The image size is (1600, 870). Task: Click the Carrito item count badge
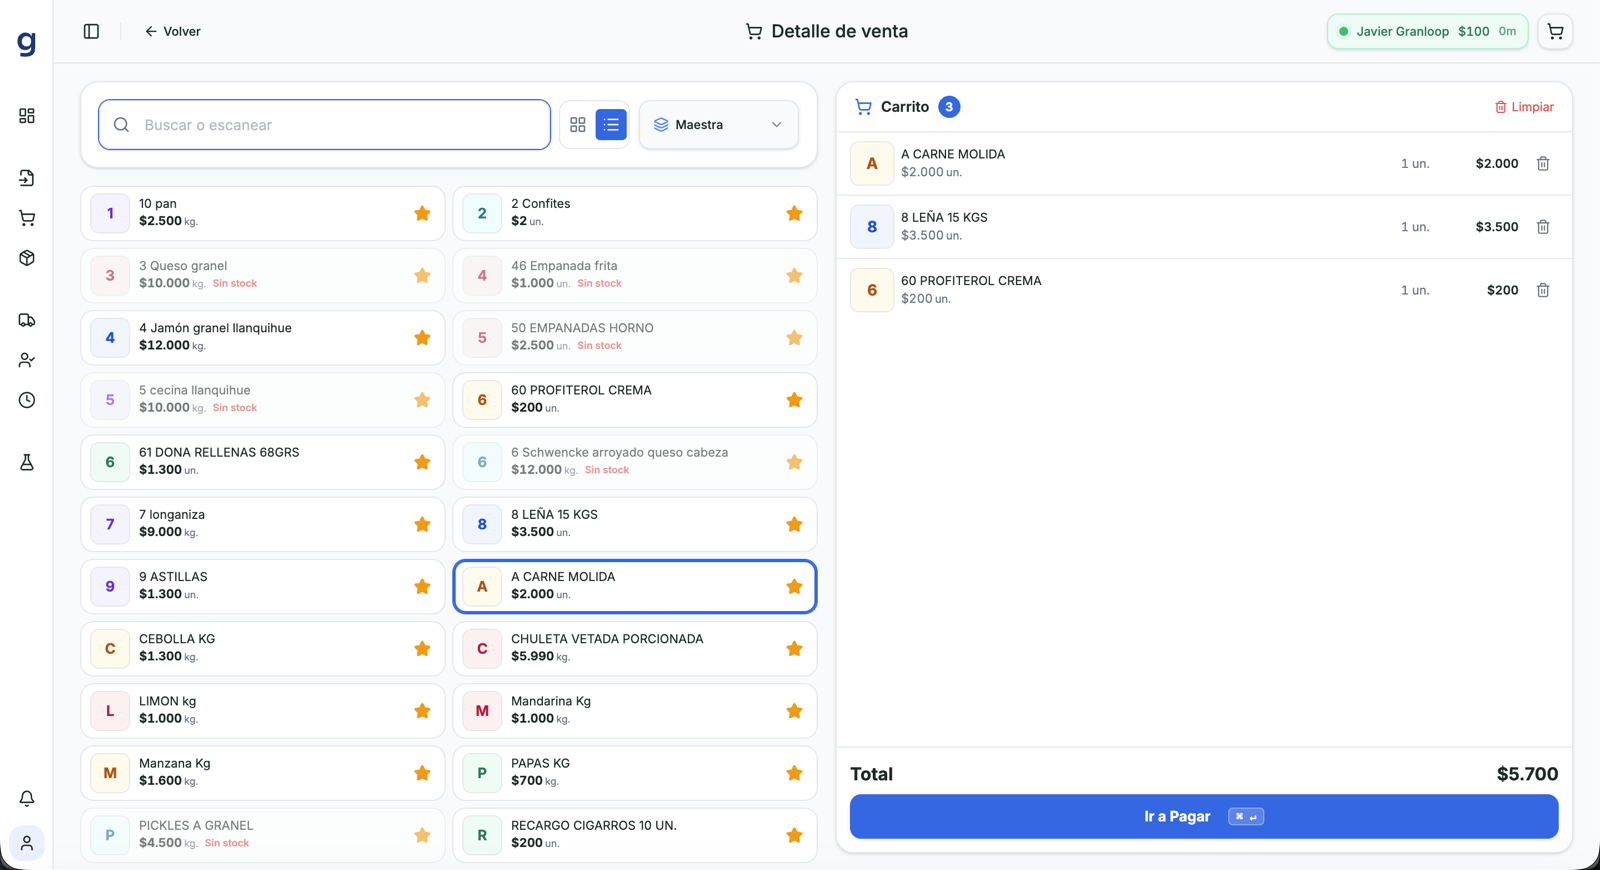pos(949,107)
